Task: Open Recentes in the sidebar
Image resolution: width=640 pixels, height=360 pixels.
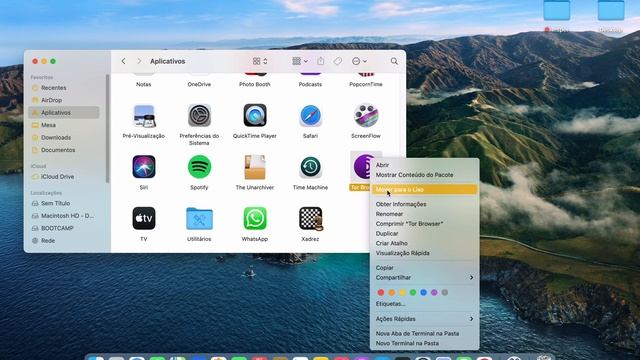Action: (x=64, y=88)
